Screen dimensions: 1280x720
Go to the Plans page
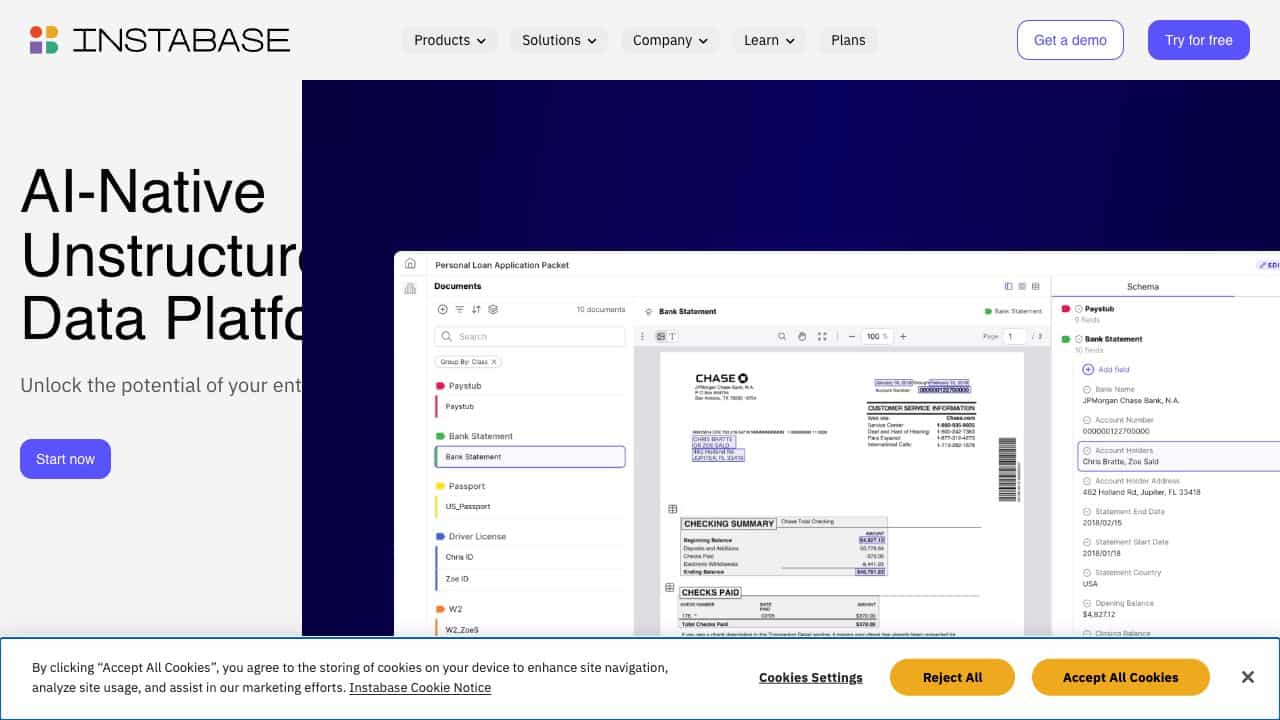coord(848,40)
